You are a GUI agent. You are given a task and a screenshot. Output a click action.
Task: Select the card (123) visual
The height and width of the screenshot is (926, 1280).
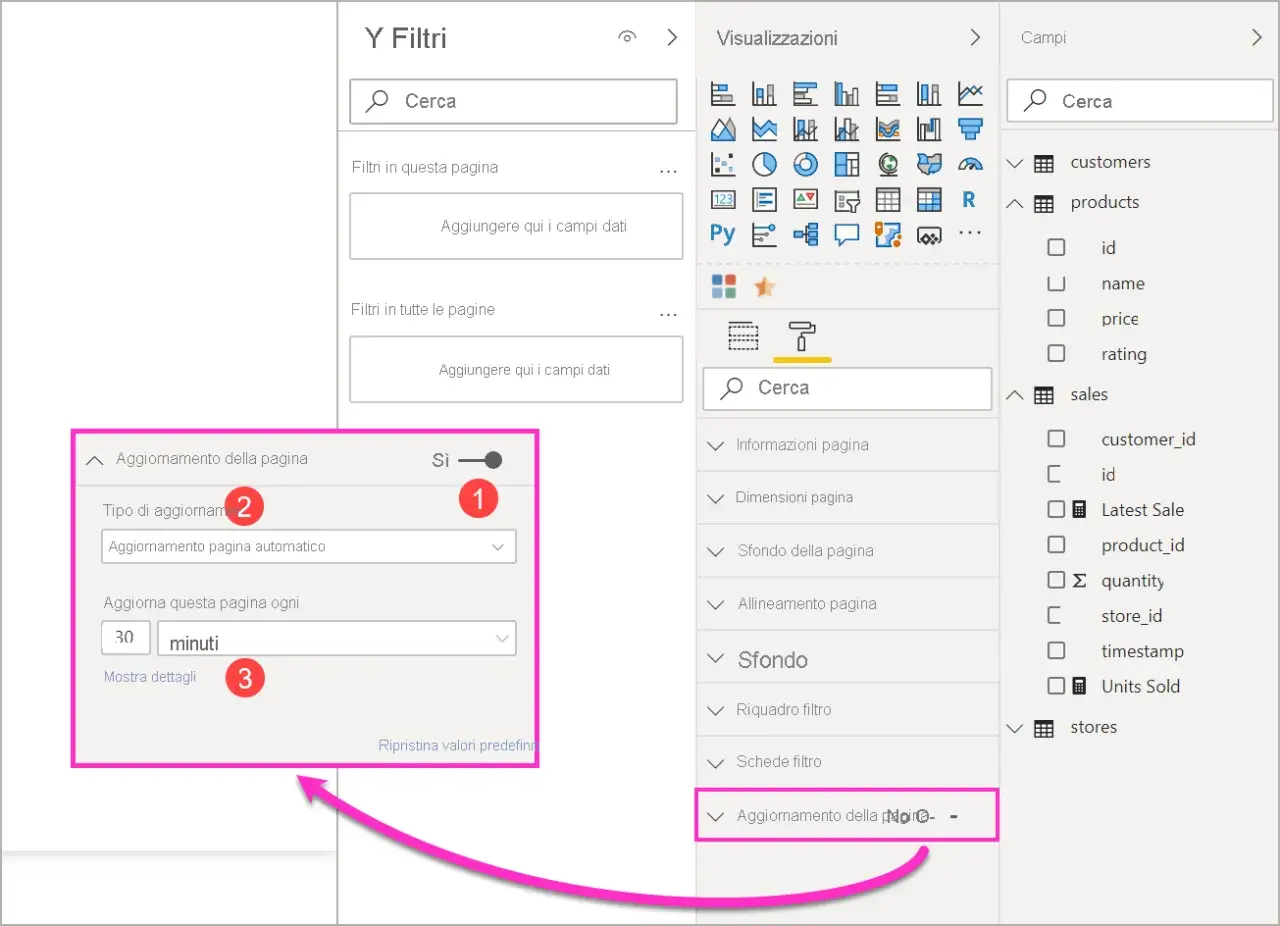pyautogui.click(x=723, y=199)
